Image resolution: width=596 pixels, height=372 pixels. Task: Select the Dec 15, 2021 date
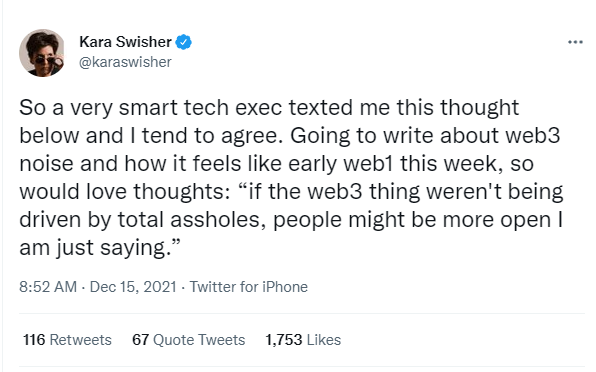[x=133, y=287]
